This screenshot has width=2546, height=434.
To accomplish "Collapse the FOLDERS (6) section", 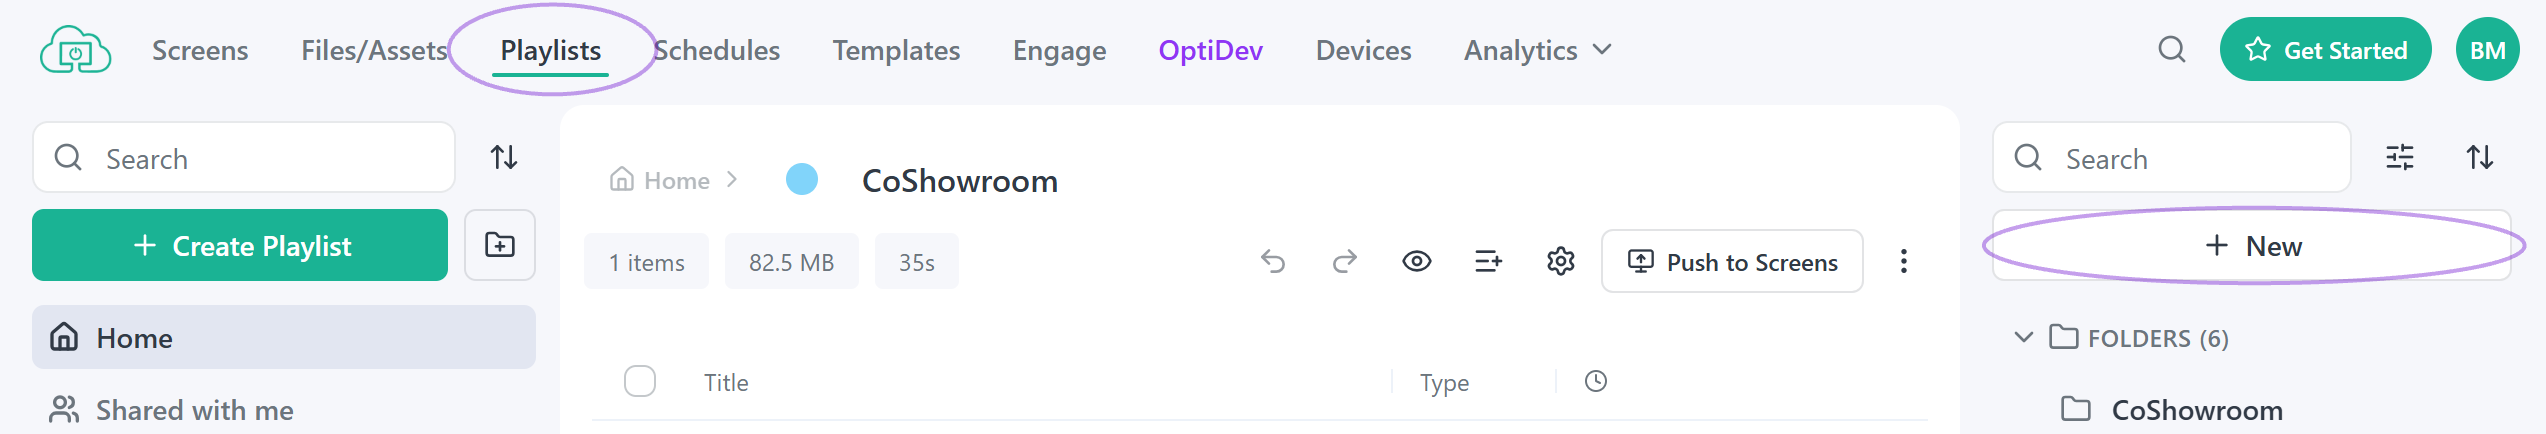I will coord(2024,337).
